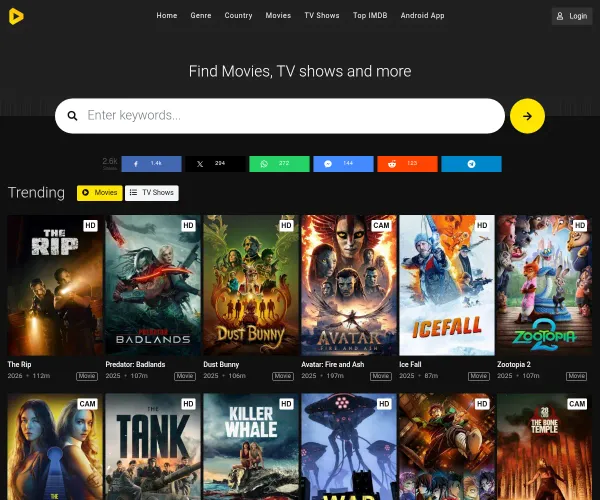This screenshot has width=600, height=500.
Task: Switch Trending to TV Shows tab
Action: click(x=152, y=193)
